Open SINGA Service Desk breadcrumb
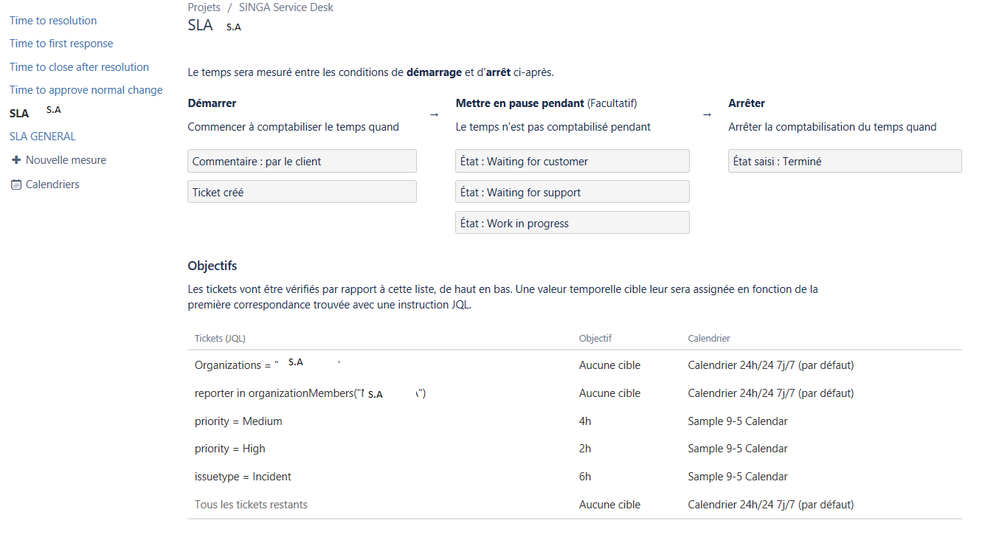The image size is (999, 535). point(286,7)
